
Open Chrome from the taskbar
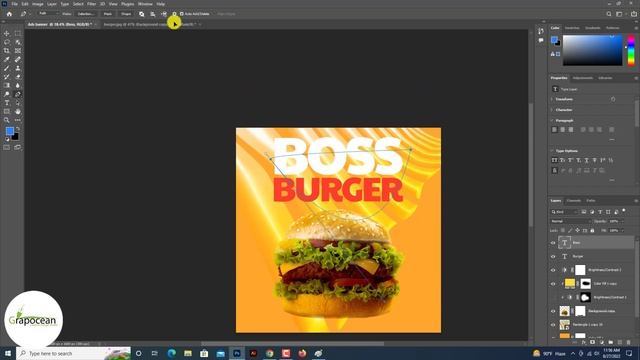pos(269,353)
